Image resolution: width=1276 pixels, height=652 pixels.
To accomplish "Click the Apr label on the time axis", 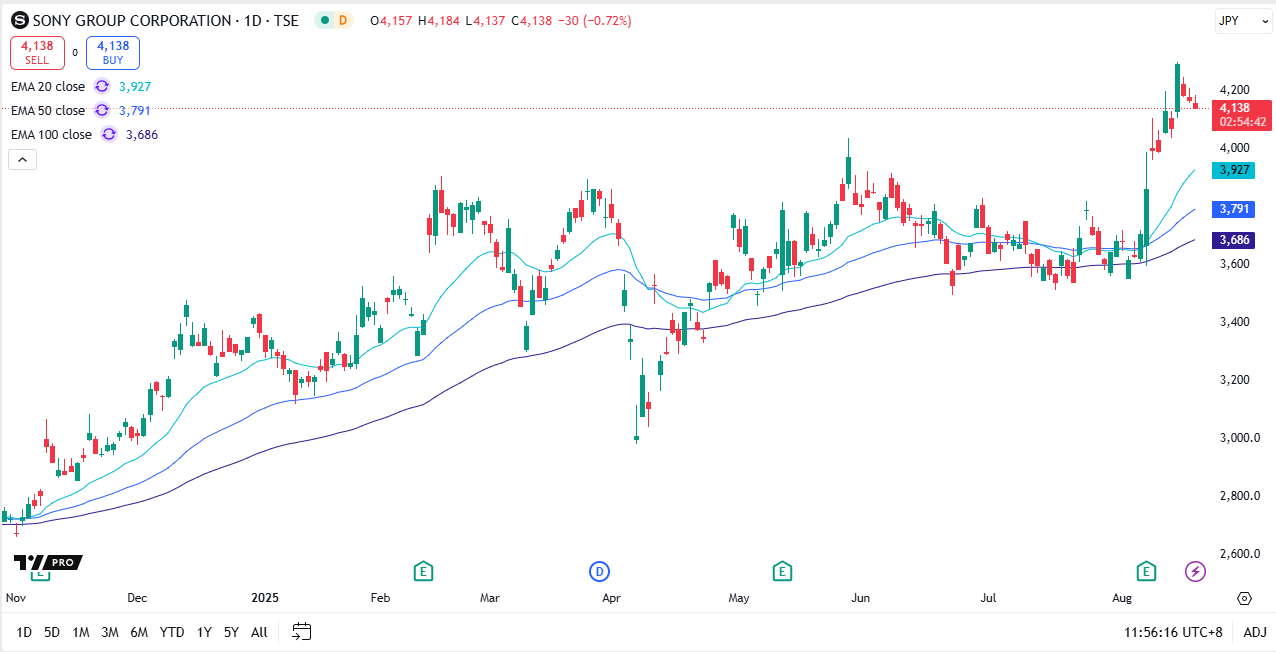I will tap(612, 598).
